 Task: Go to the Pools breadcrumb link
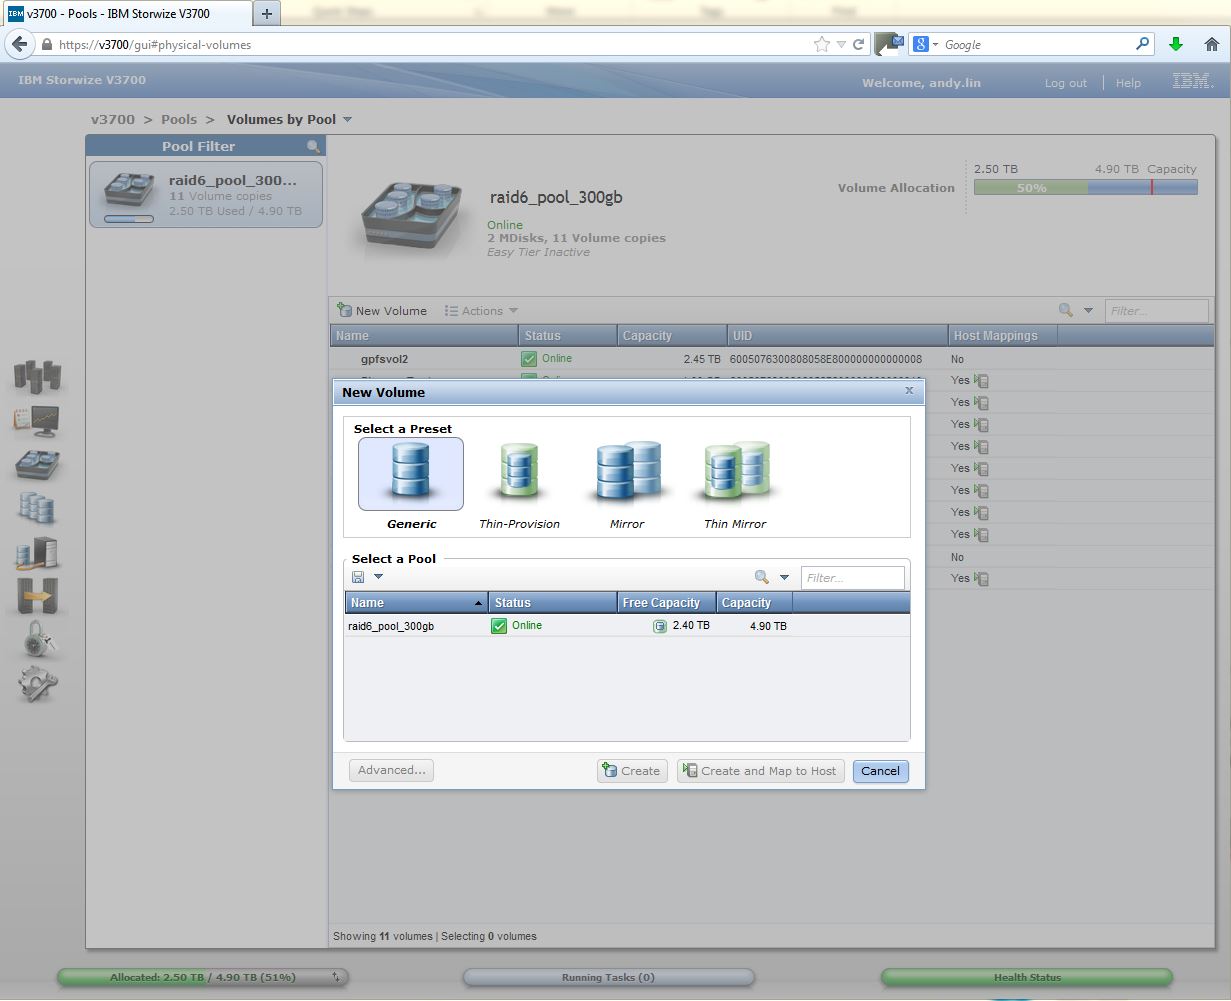point(179,119)
